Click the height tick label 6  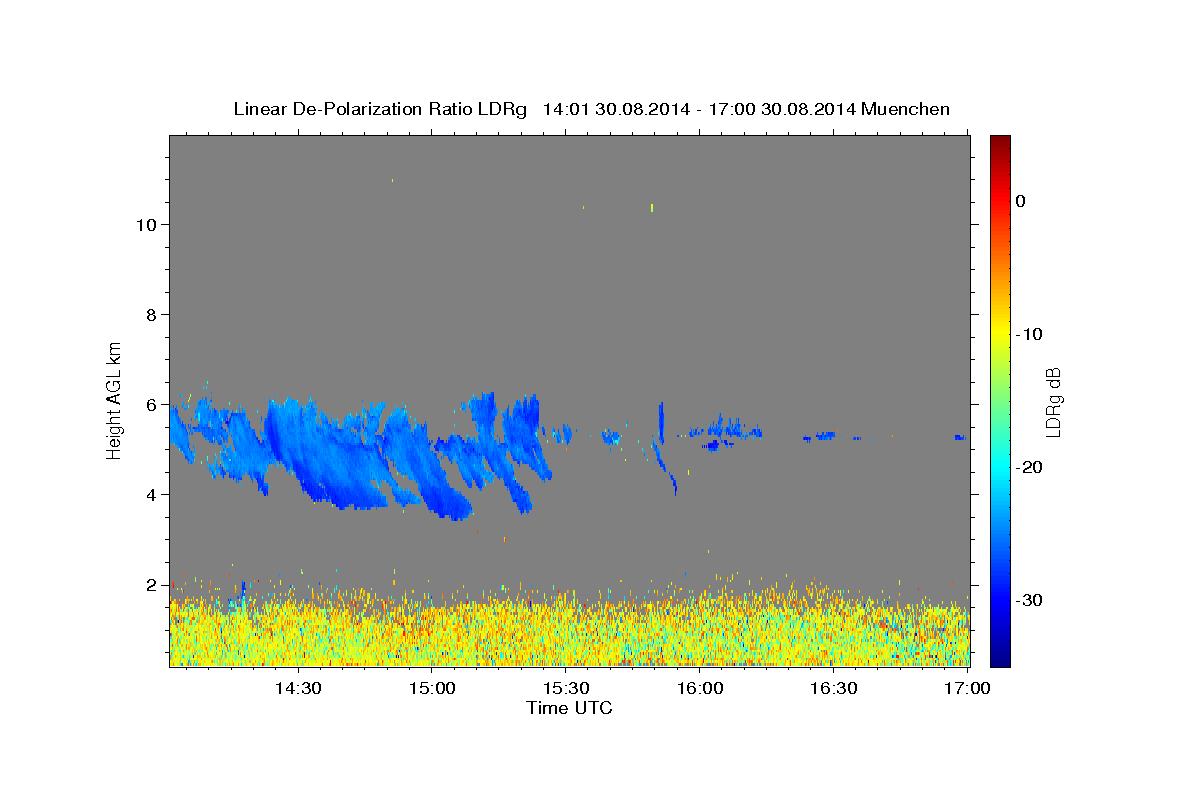(150, 404)
